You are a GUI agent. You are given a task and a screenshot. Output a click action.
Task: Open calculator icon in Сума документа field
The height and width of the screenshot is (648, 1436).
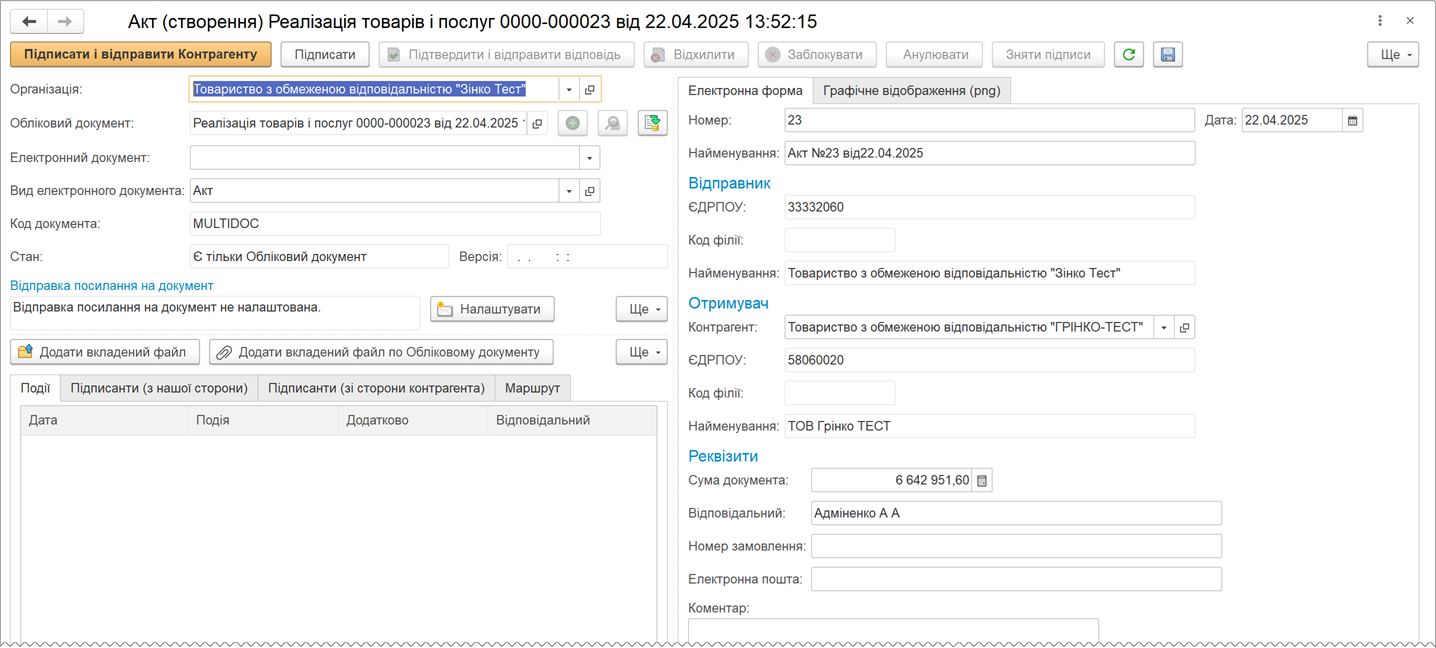coord(982,481)
